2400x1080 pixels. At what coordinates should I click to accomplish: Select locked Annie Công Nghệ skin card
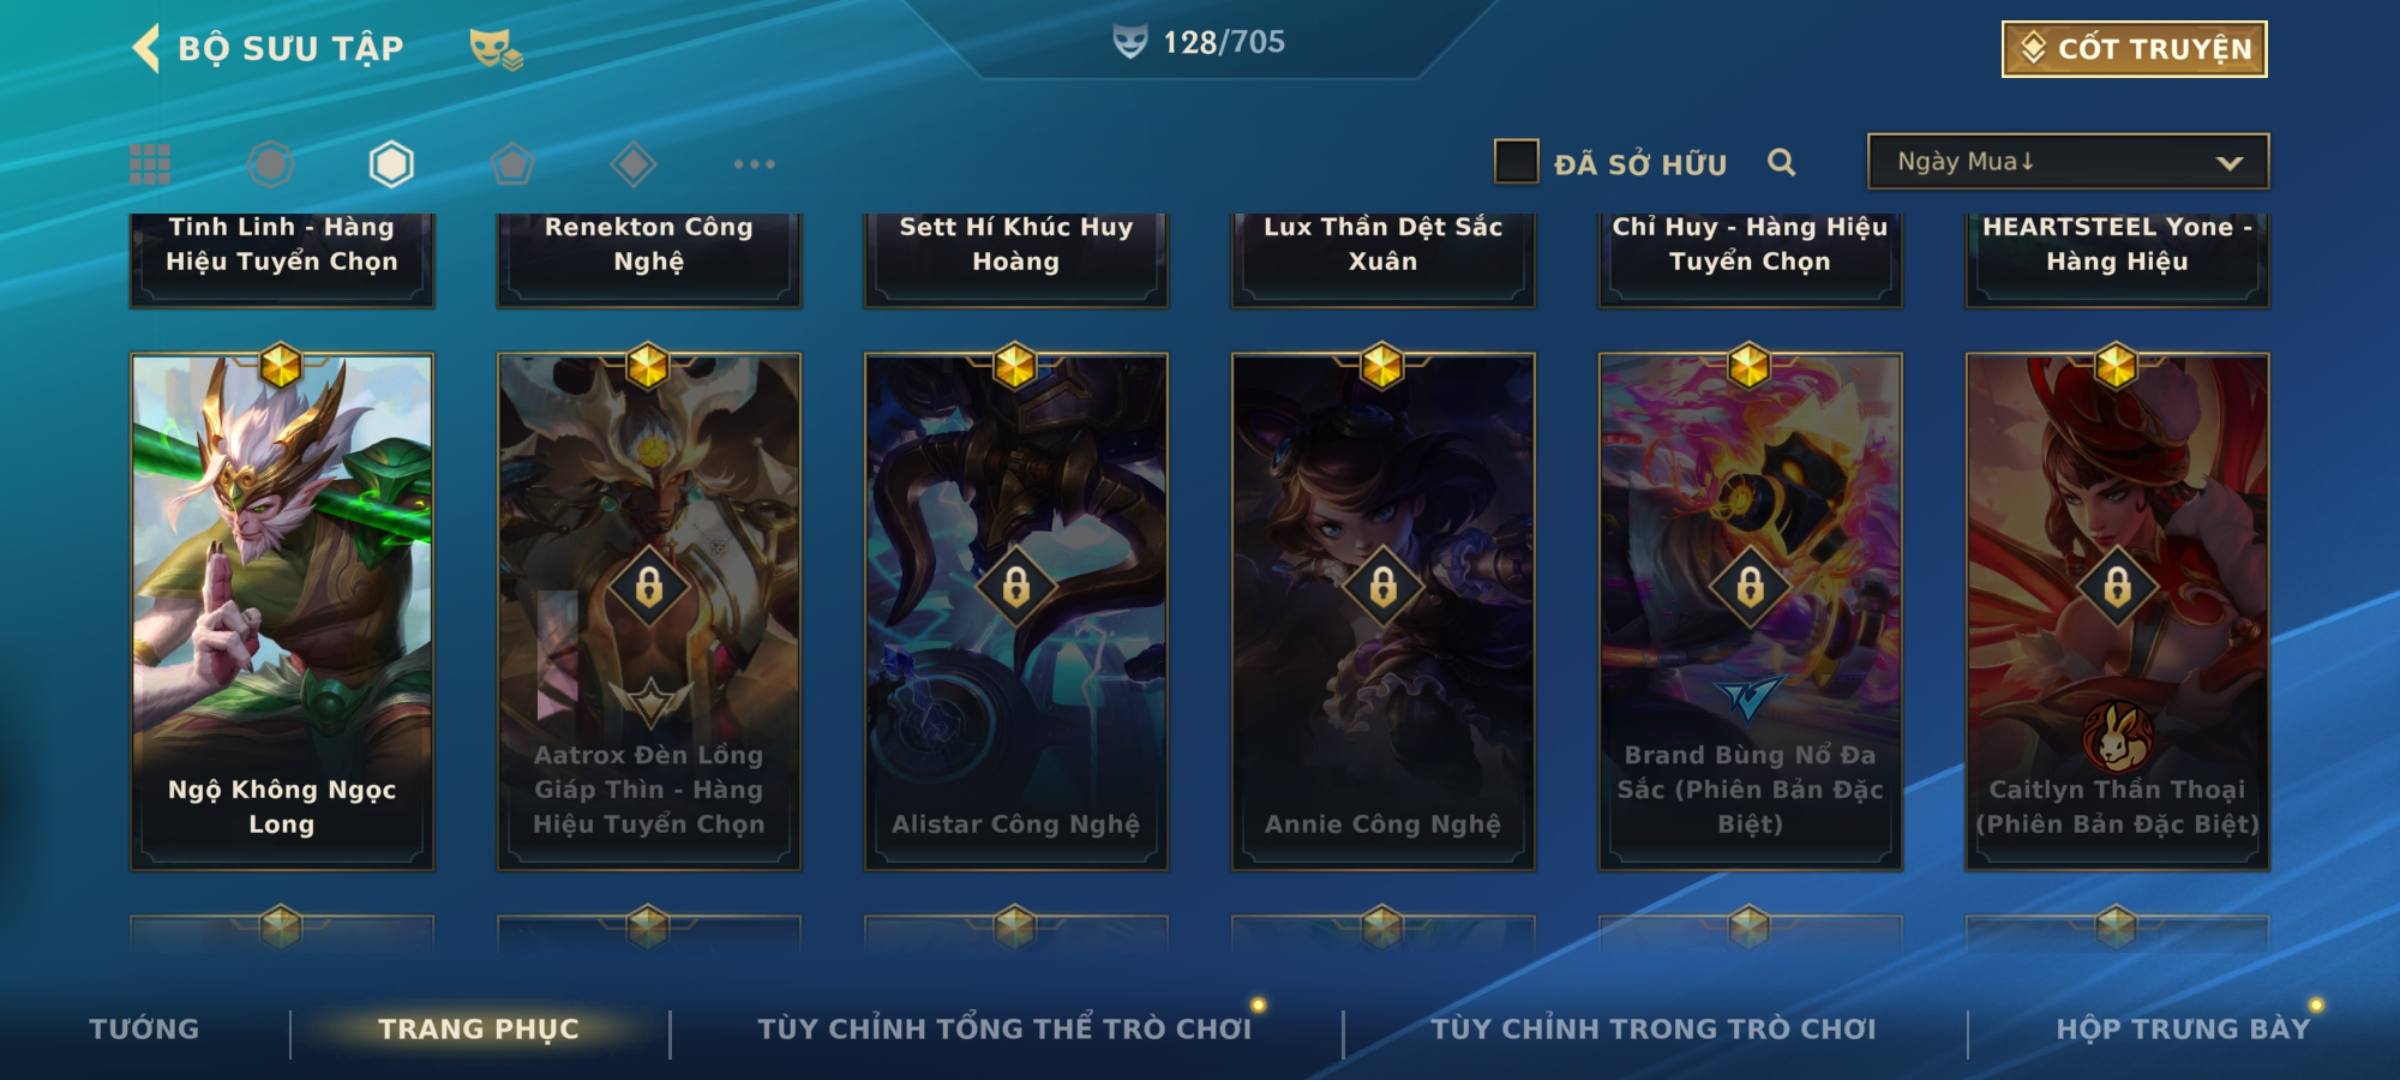[1383, 610]
